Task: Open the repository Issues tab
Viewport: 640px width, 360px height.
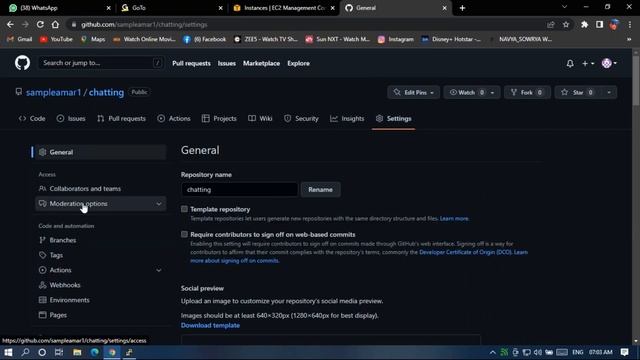Action: 71,118
